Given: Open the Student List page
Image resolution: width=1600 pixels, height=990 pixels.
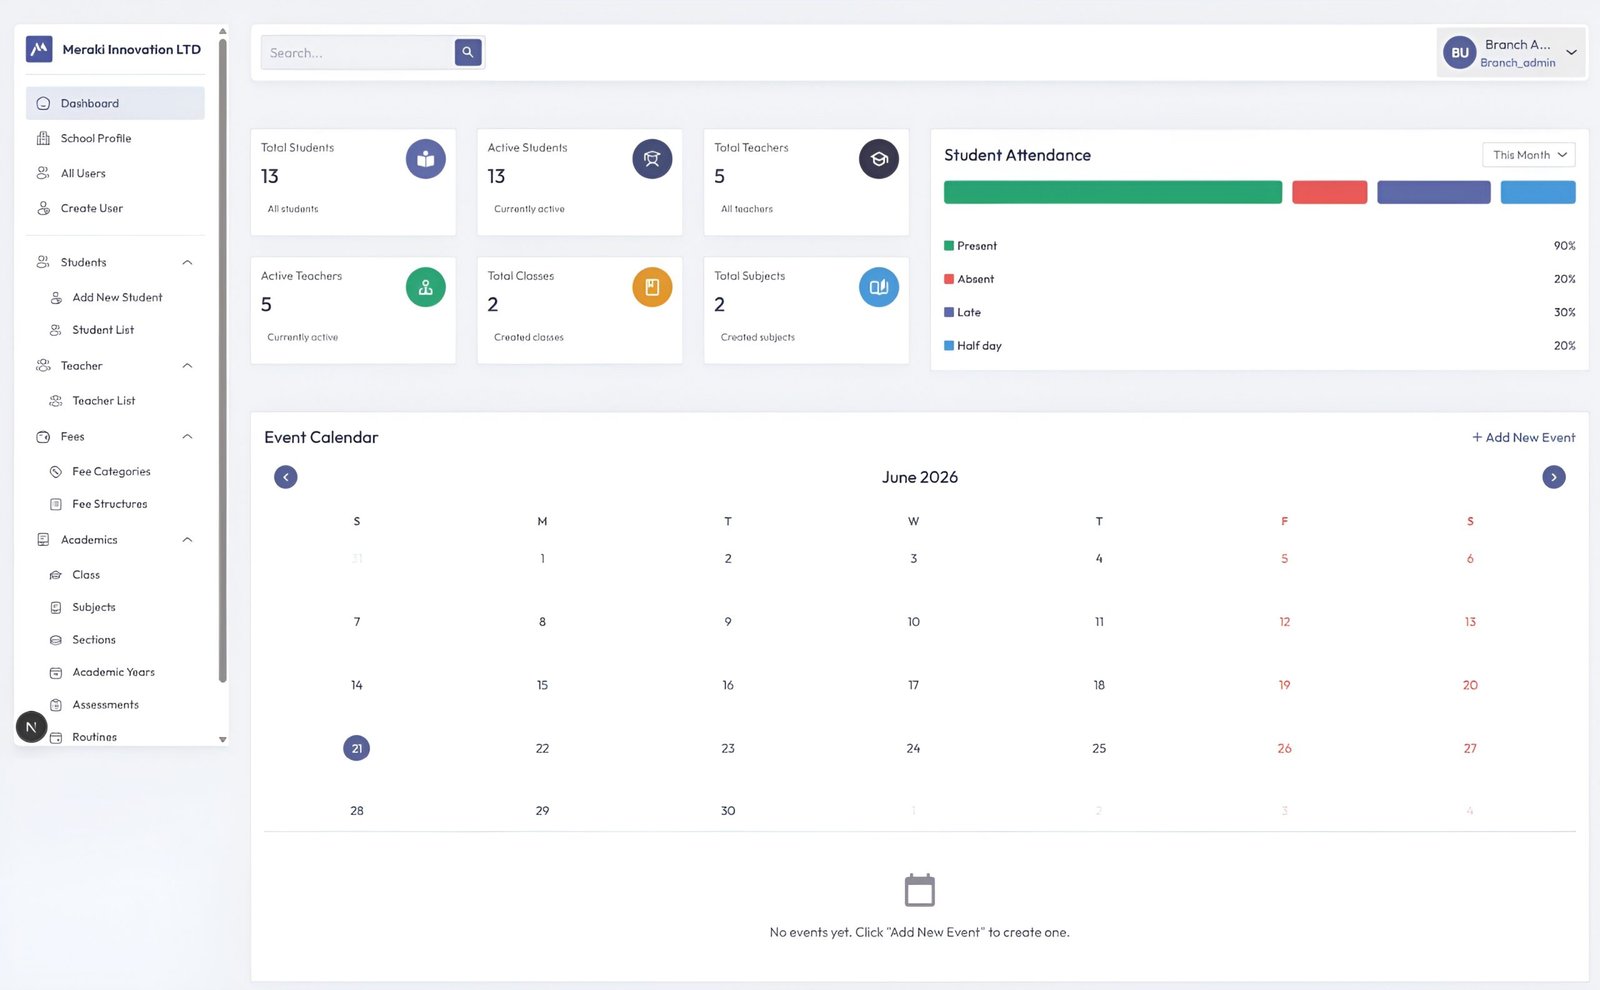Looking at the screenshot, I should 103,330.
